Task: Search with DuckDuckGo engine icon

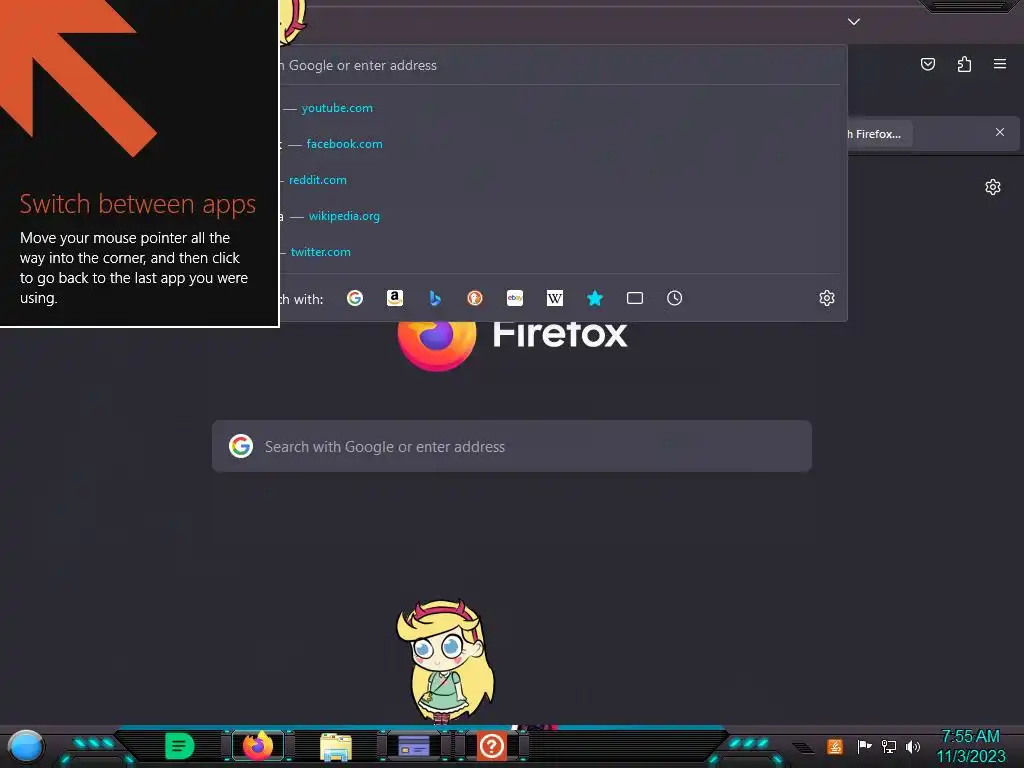Action: pos(475,298)
